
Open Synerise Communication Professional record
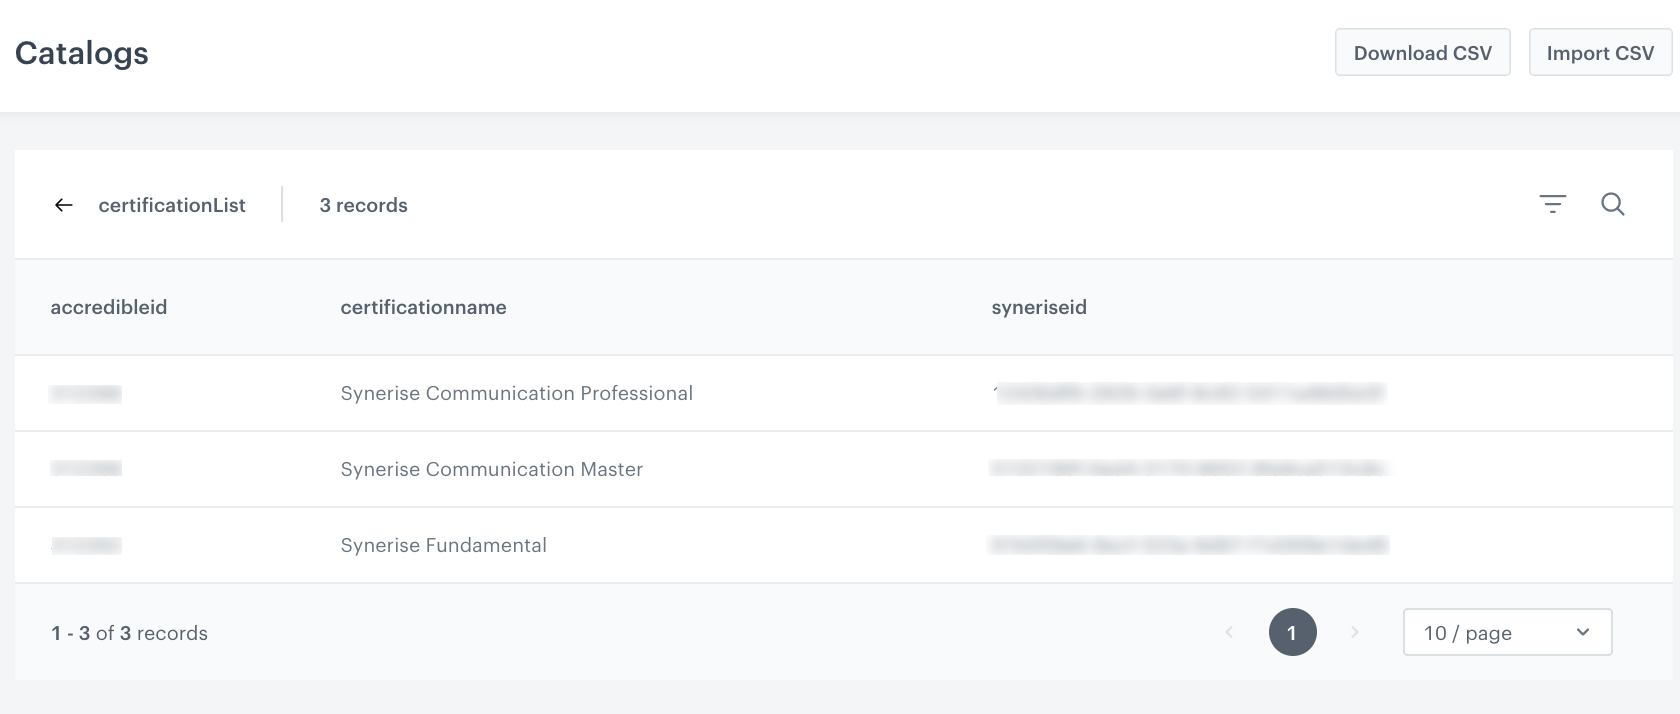pyautogui.click(x=516, y=393)
